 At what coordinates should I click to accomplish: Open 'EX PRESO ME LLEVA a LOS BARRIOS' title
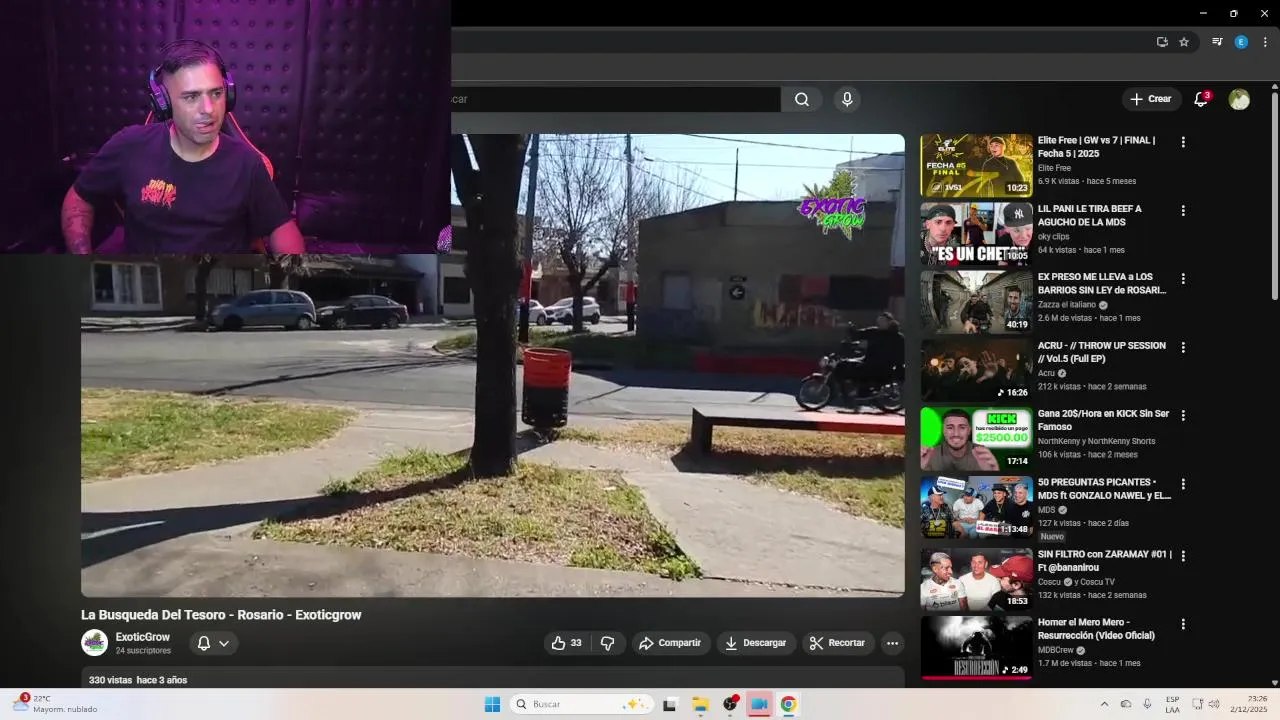point(1102,283)
